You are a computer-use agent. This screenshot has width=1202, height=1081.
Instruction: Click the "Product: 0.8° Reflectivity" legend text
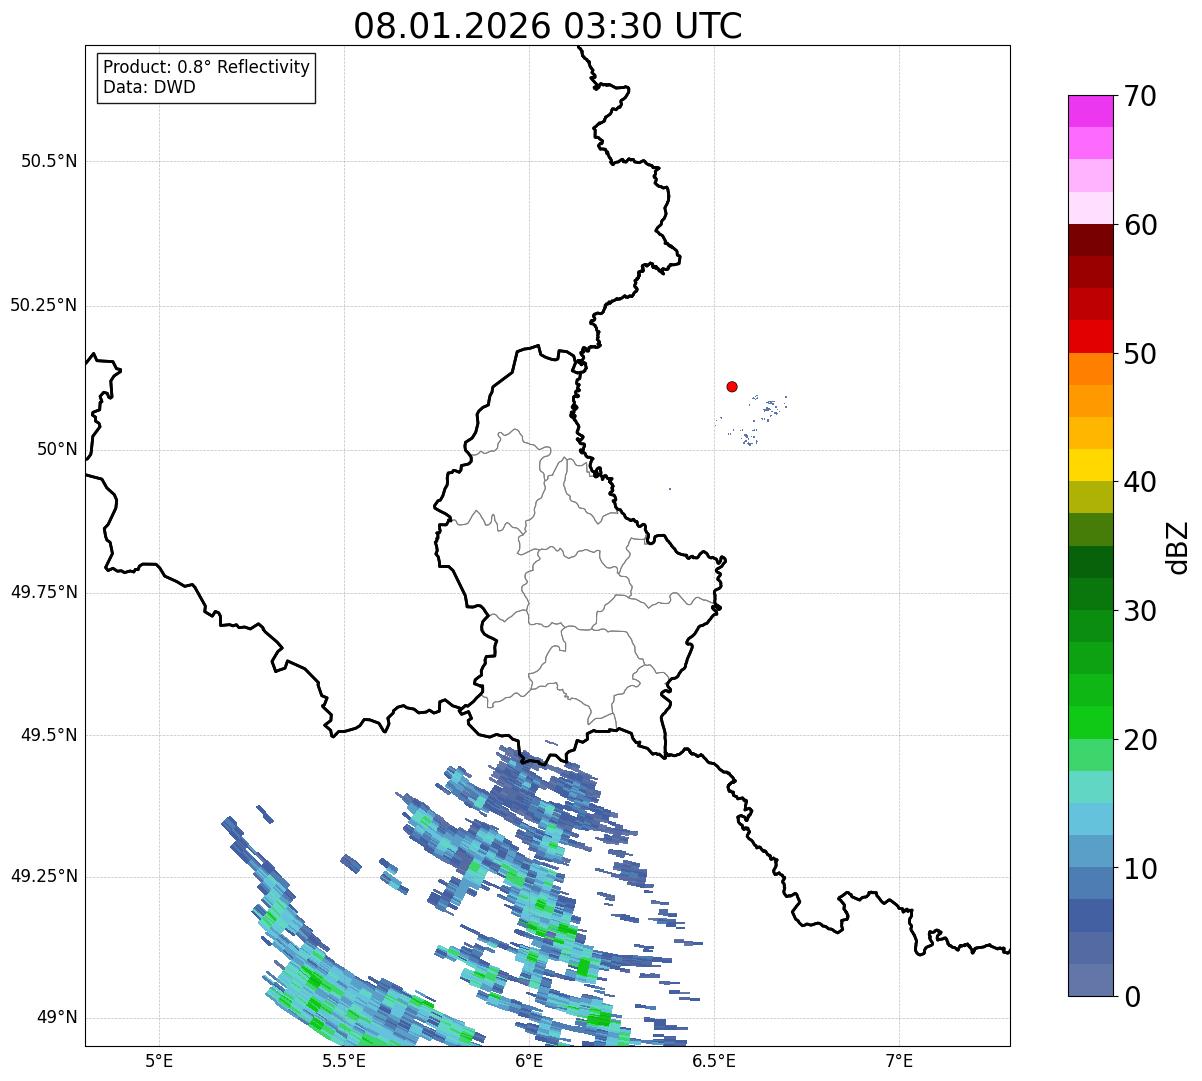click(207, 67)
